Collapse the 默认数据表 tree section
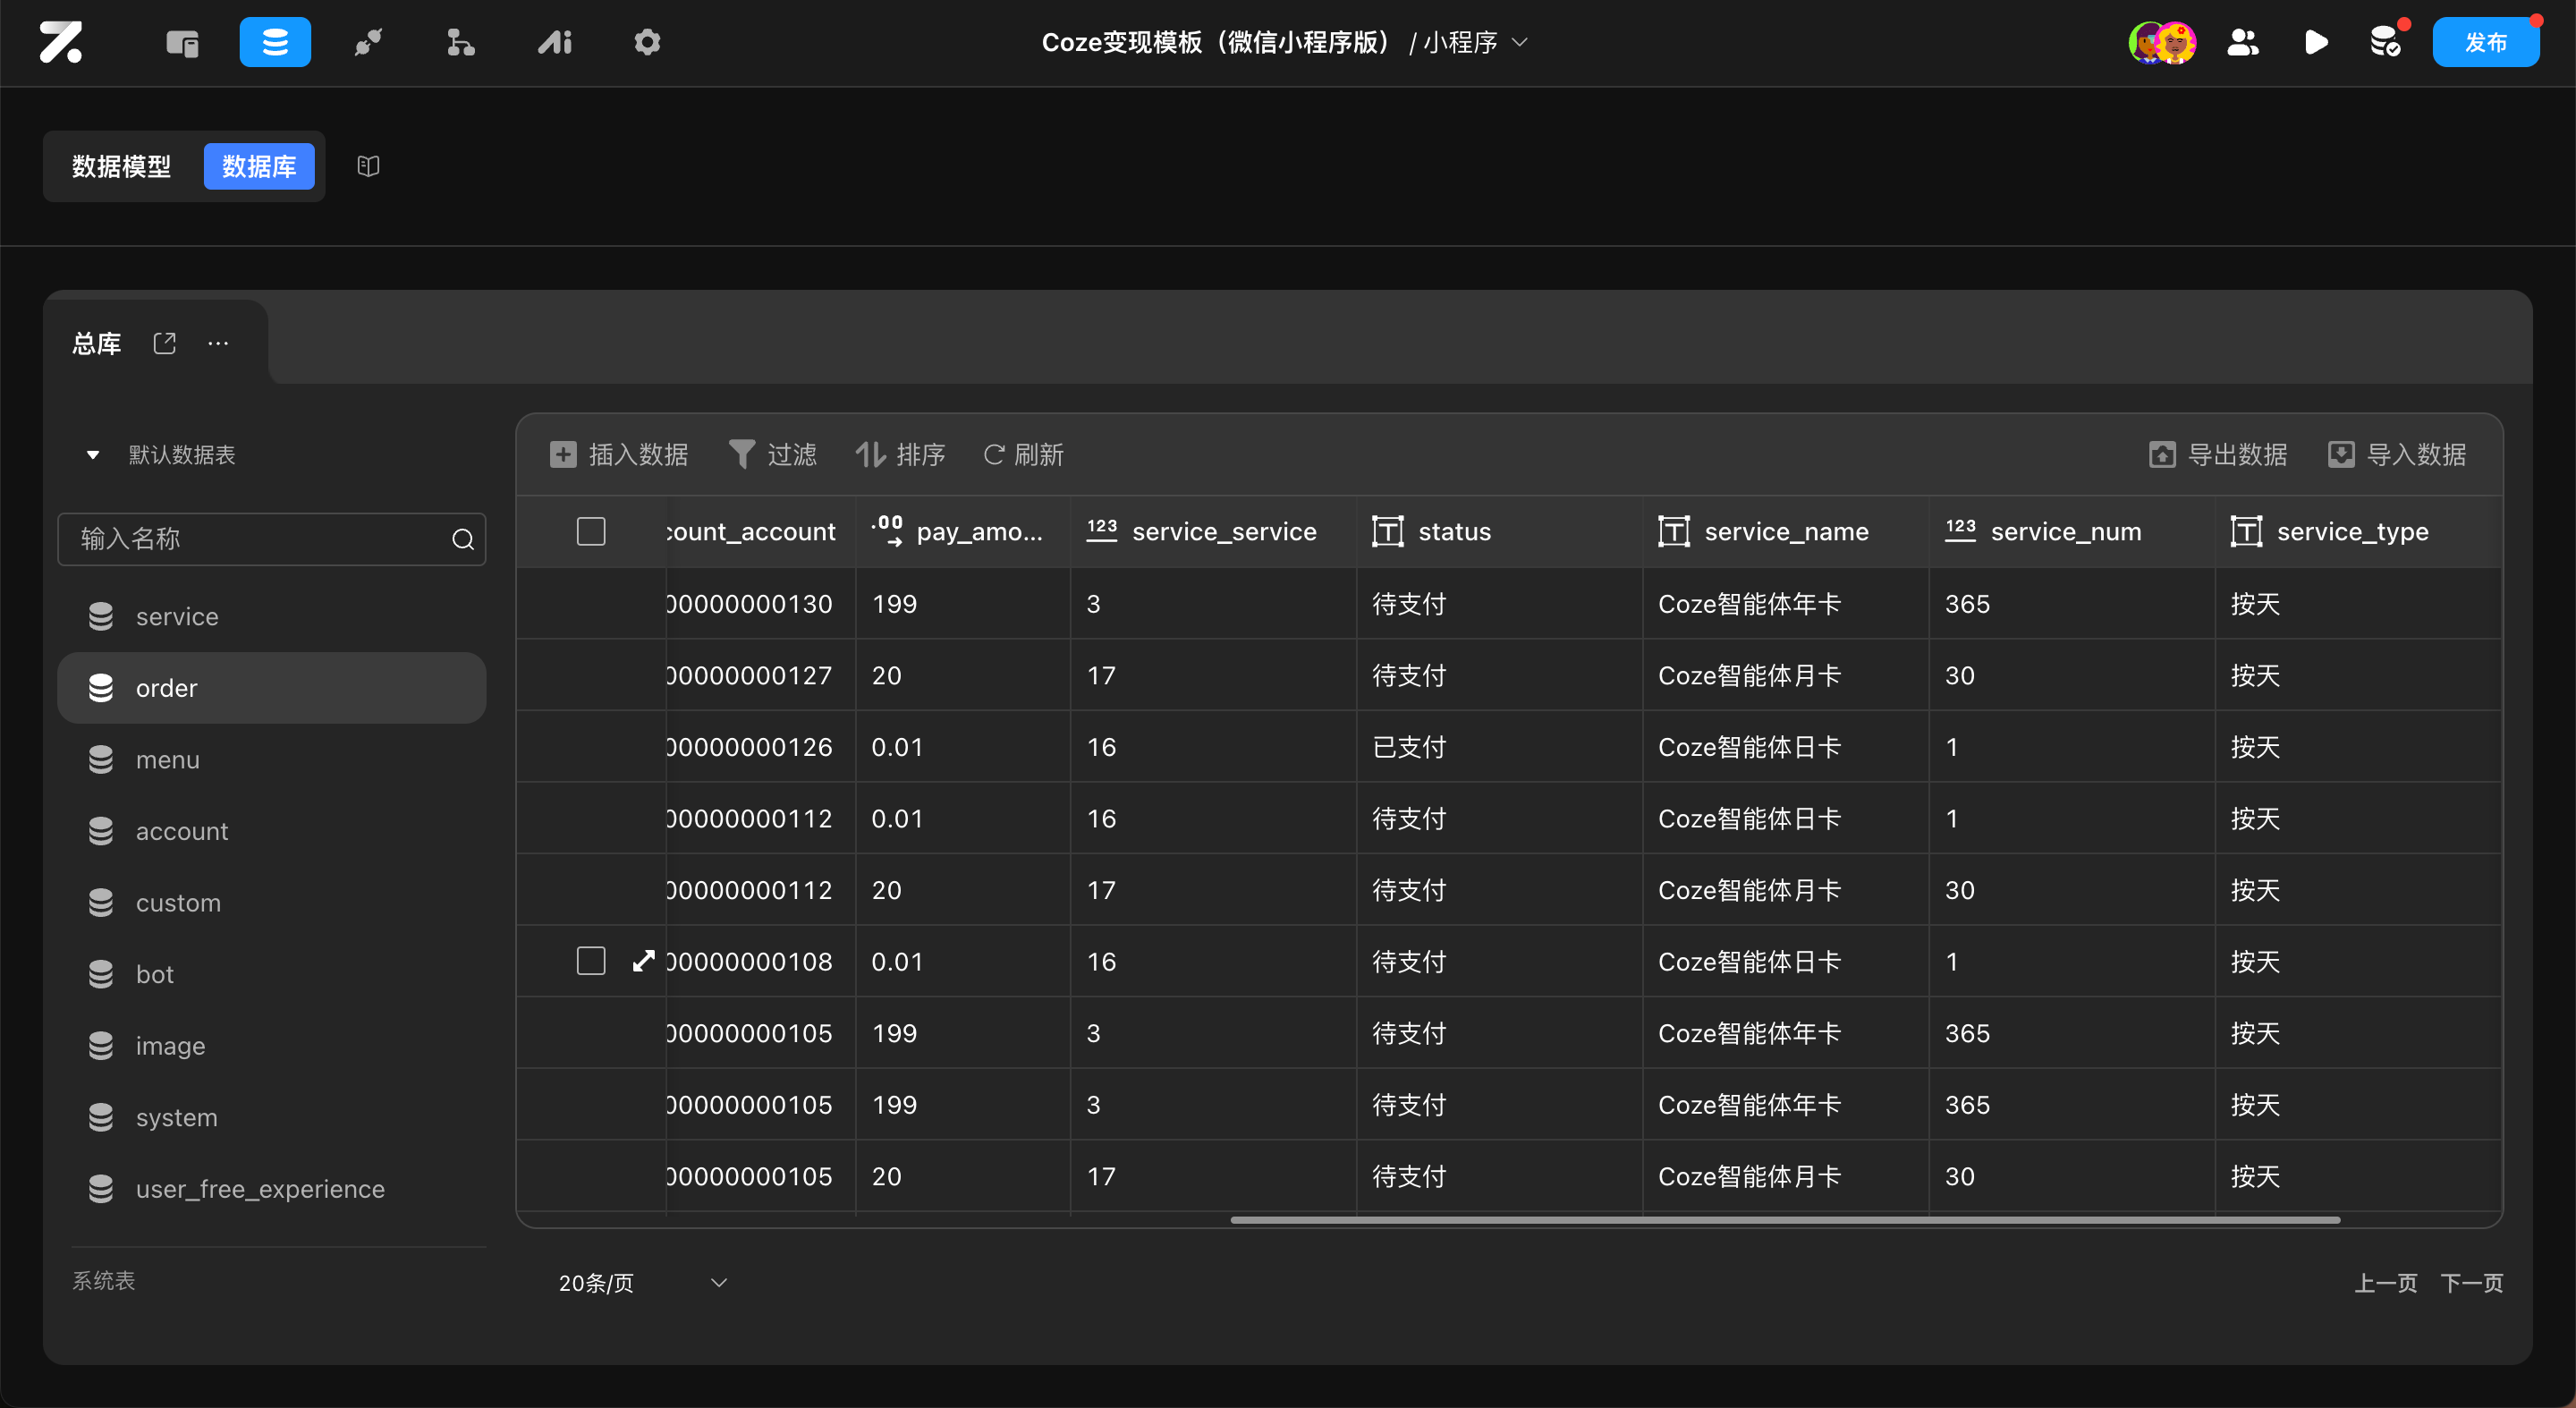The height and width of the screenshot is (1408, 2576). (93, 455)
